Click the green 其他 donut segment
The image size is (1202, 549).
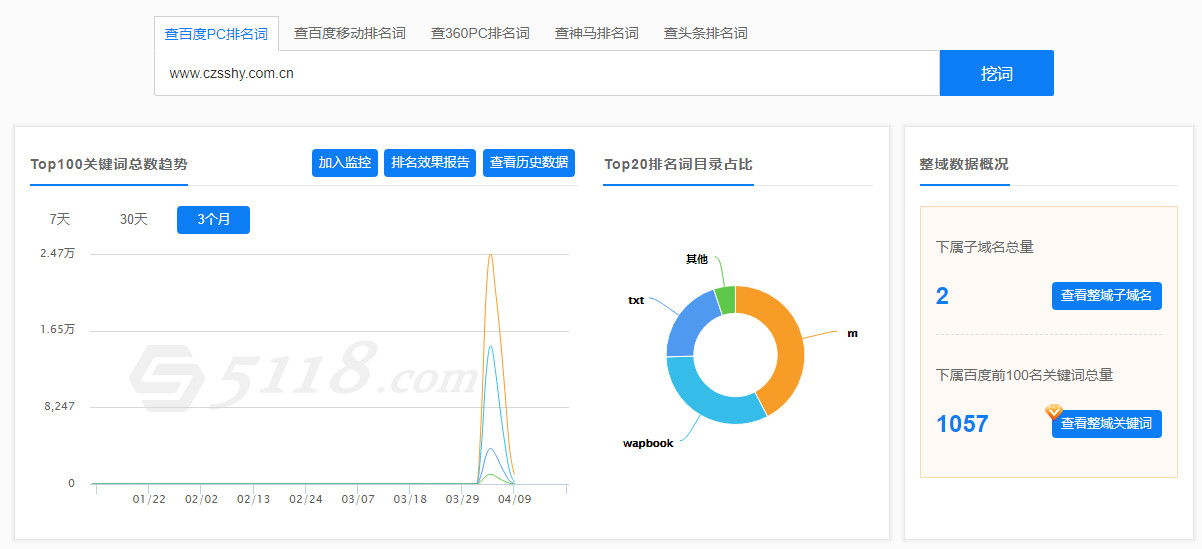(726, 299)
